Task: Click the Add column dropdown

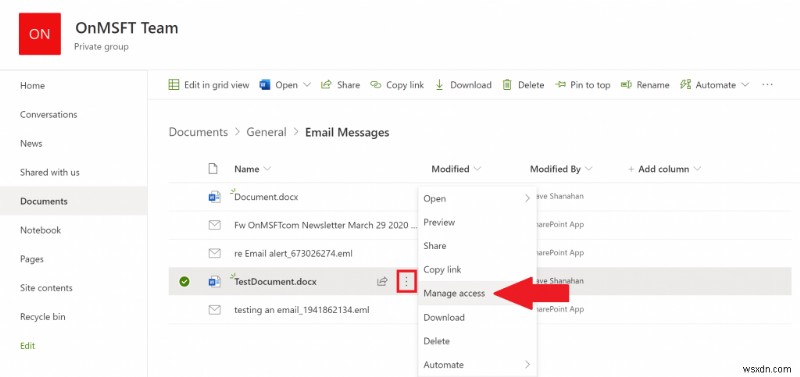Action: 664,169
